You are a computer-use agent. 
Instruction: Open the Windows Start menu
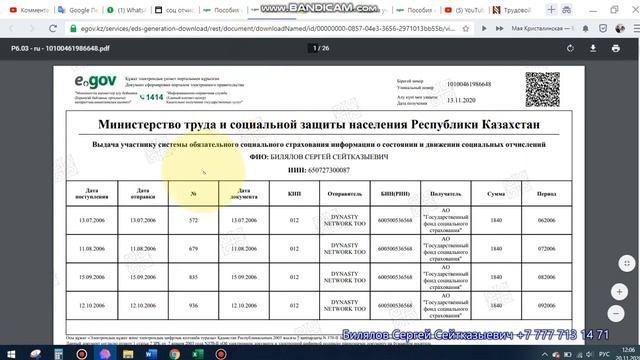[11, 354]
